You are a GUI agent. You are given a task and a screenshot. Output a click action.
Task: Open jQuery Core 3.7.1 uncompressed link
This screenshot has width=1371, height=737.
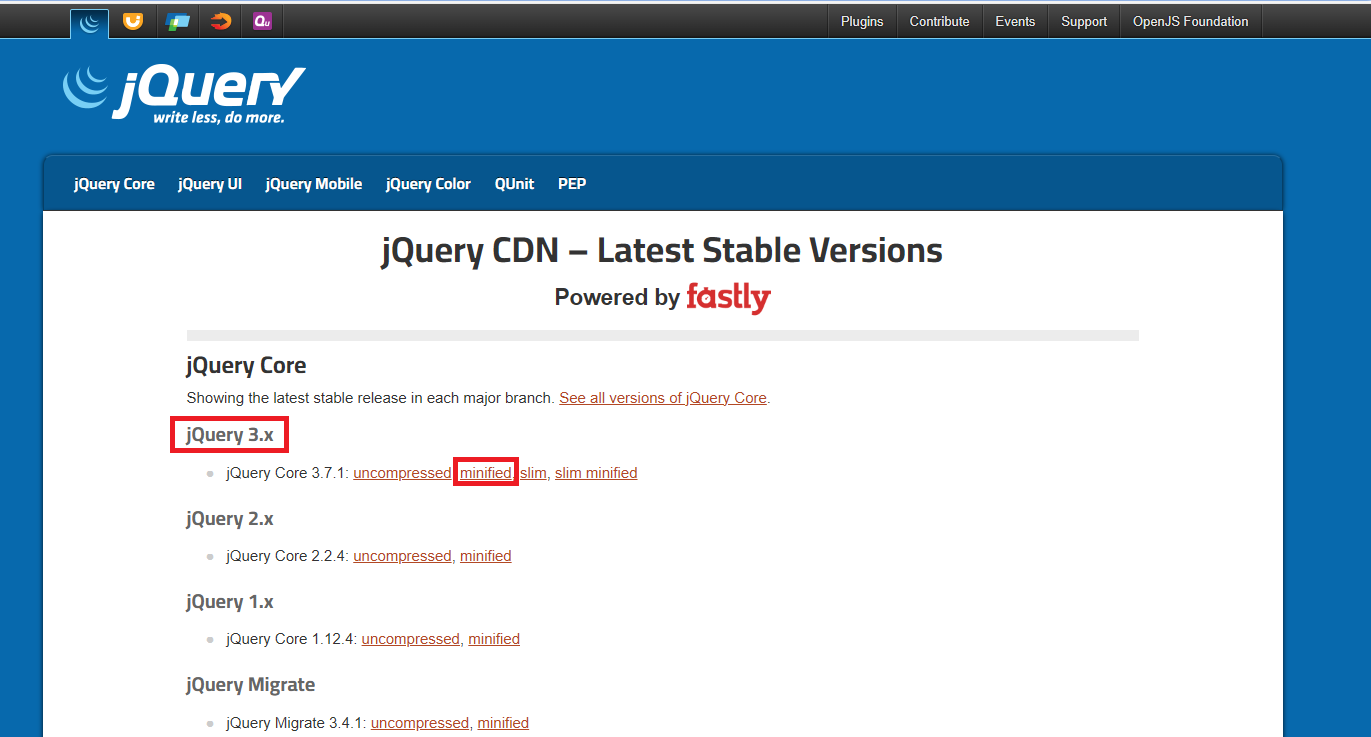pyautogui.click(x=402, y=473)
